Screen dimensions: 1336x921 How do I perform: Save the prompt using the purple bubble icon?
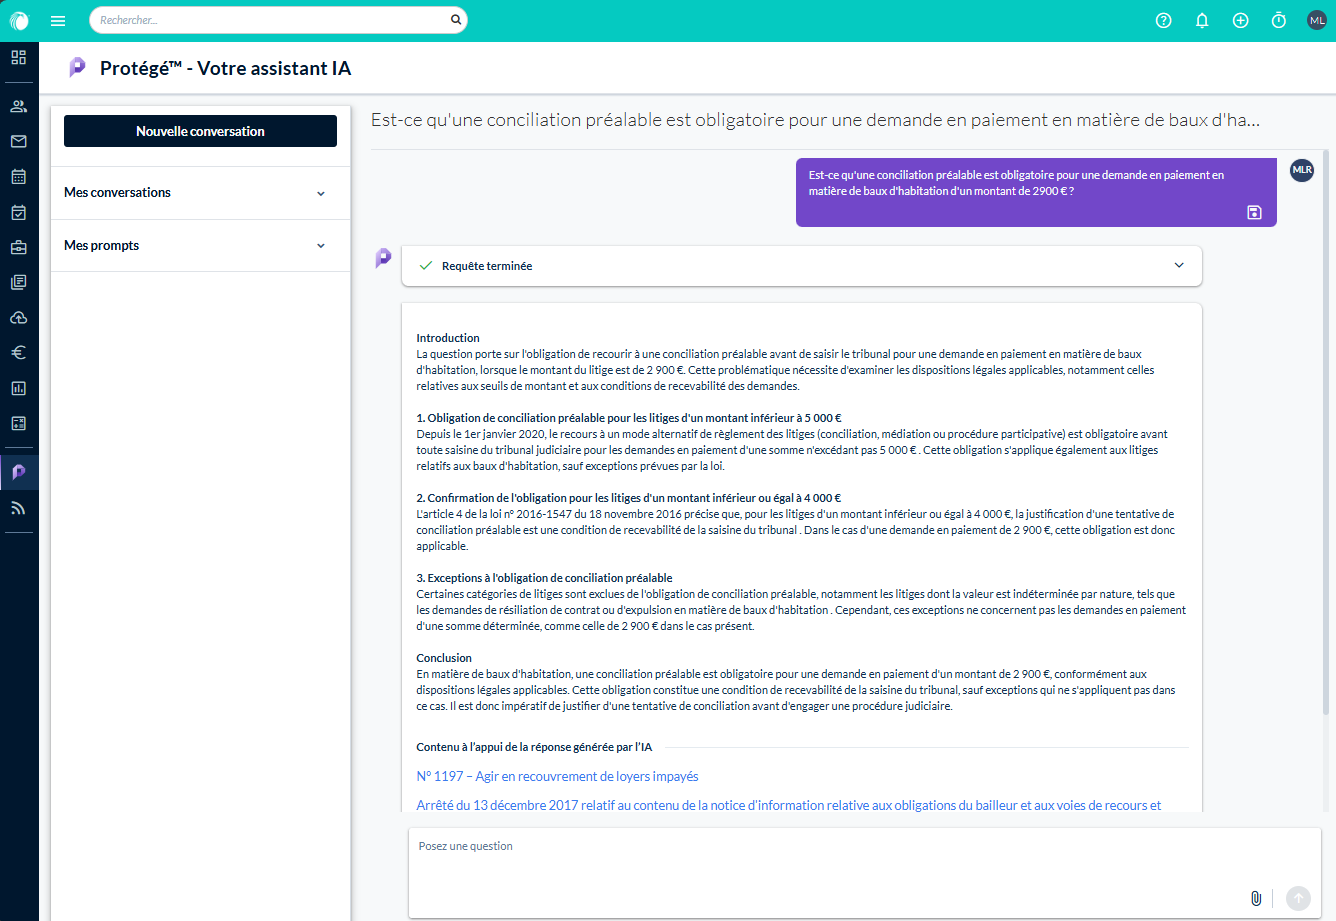click(x=1254, y=212)
